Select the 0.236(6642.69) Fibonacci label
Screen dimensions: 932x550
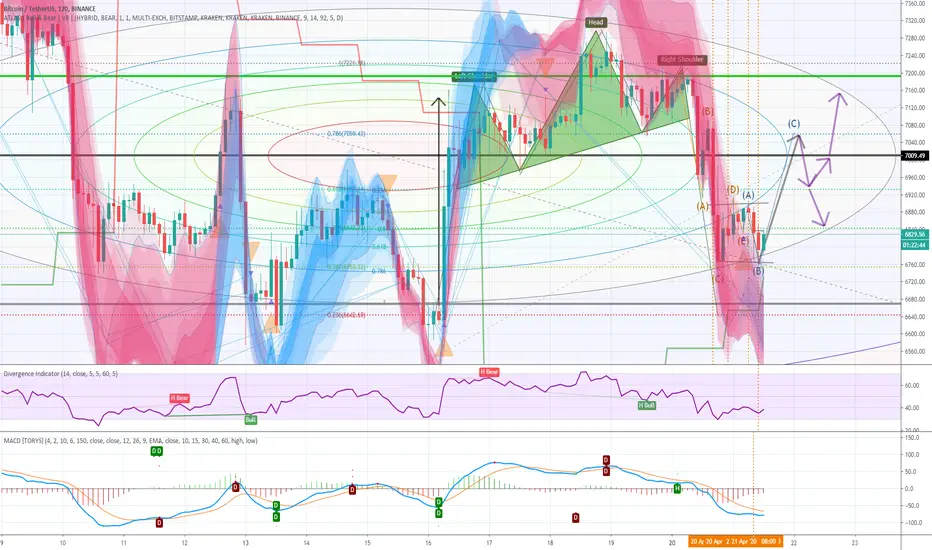[x=346, y=315]
